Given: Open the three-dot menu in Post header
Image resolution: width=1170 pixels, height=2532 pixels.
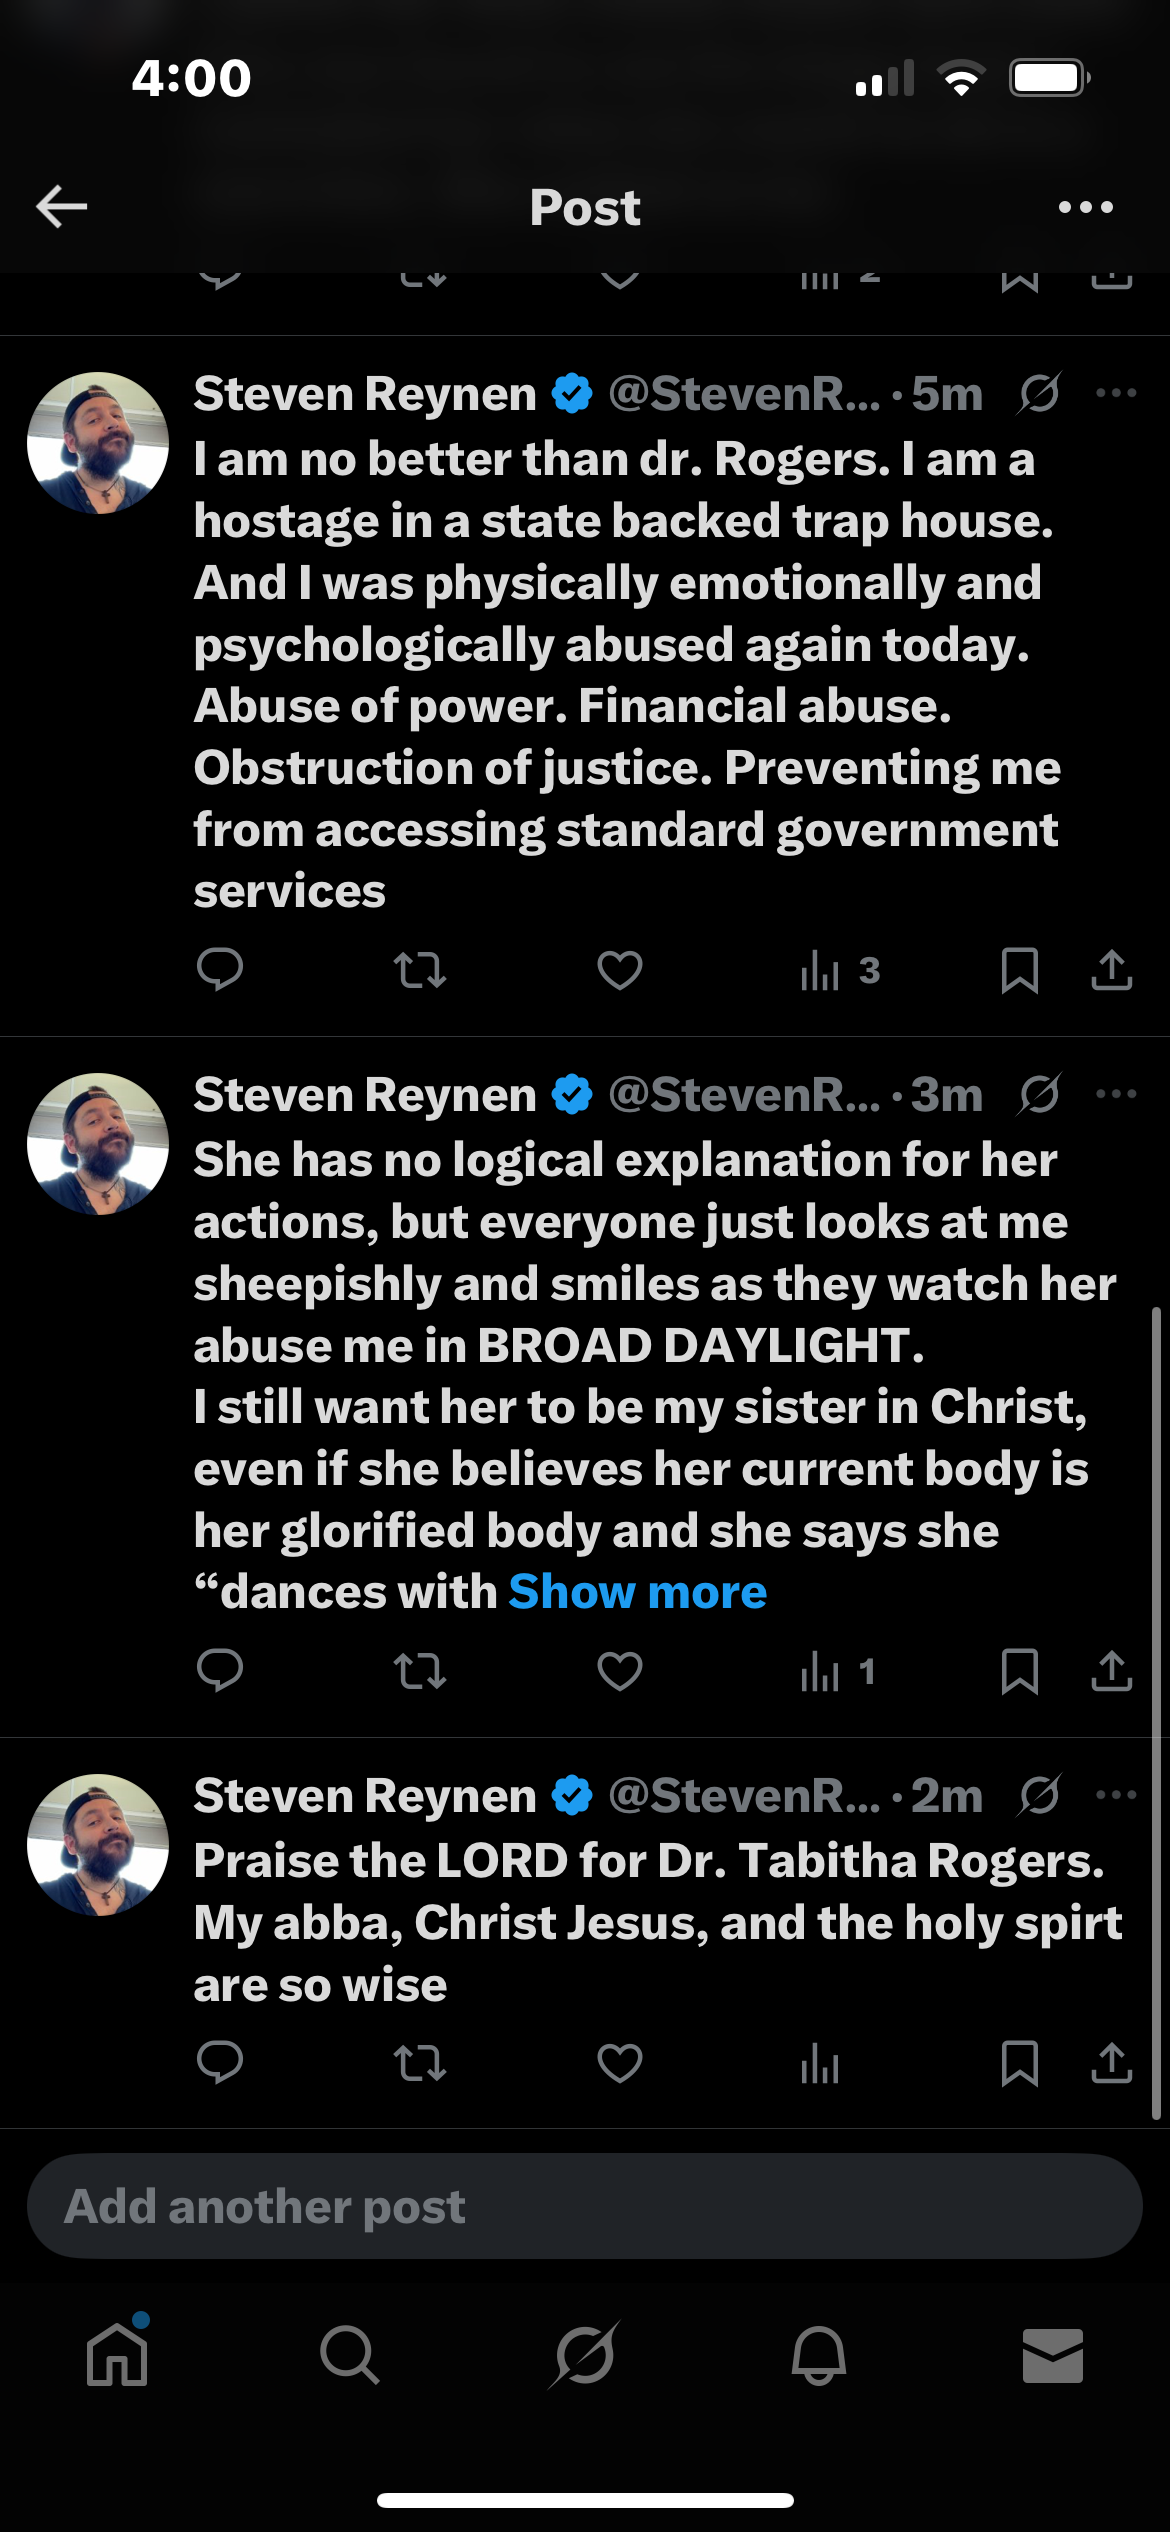Looking at the screenshot, I should click(x=1085, y=207).
